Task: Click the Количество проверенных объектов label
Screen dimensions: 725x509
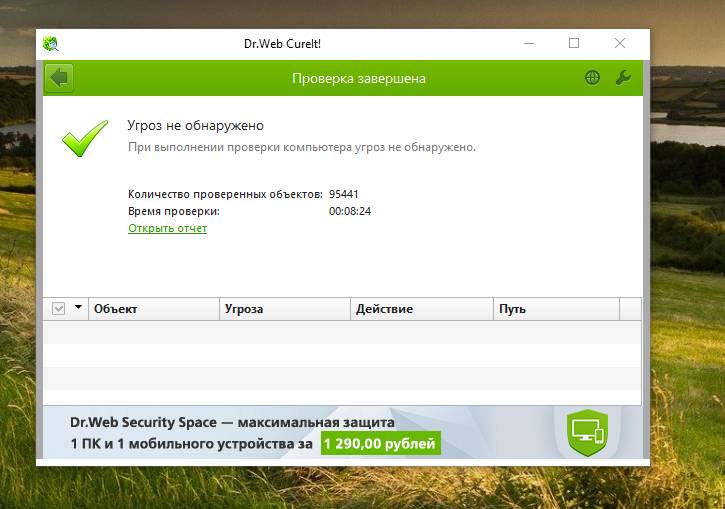Action: click(225, 194)
